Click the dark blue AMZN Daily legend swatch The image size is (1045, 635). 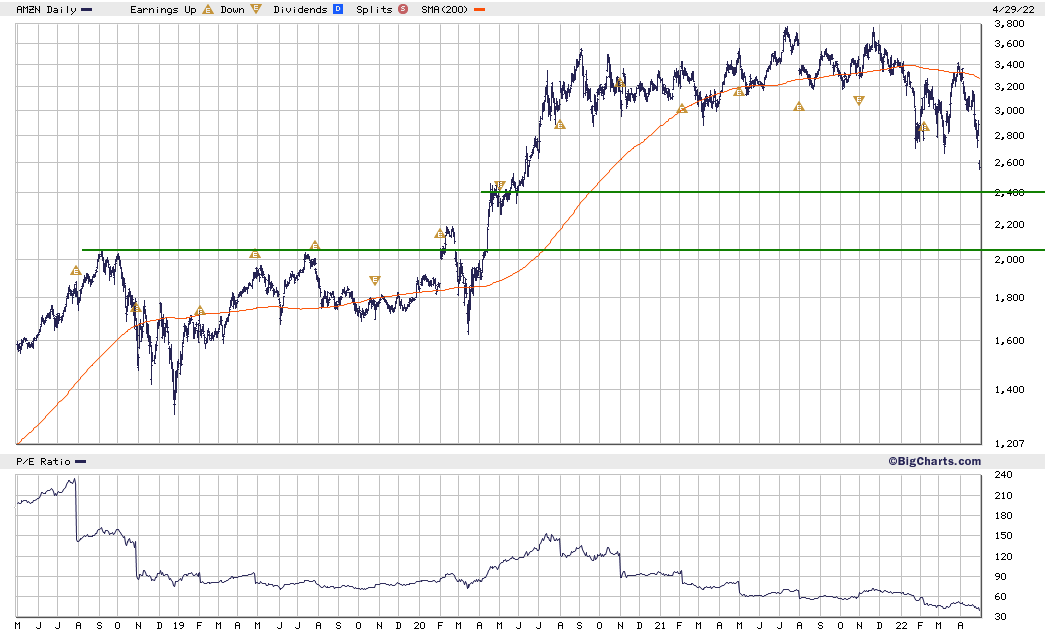click(87, 10)
